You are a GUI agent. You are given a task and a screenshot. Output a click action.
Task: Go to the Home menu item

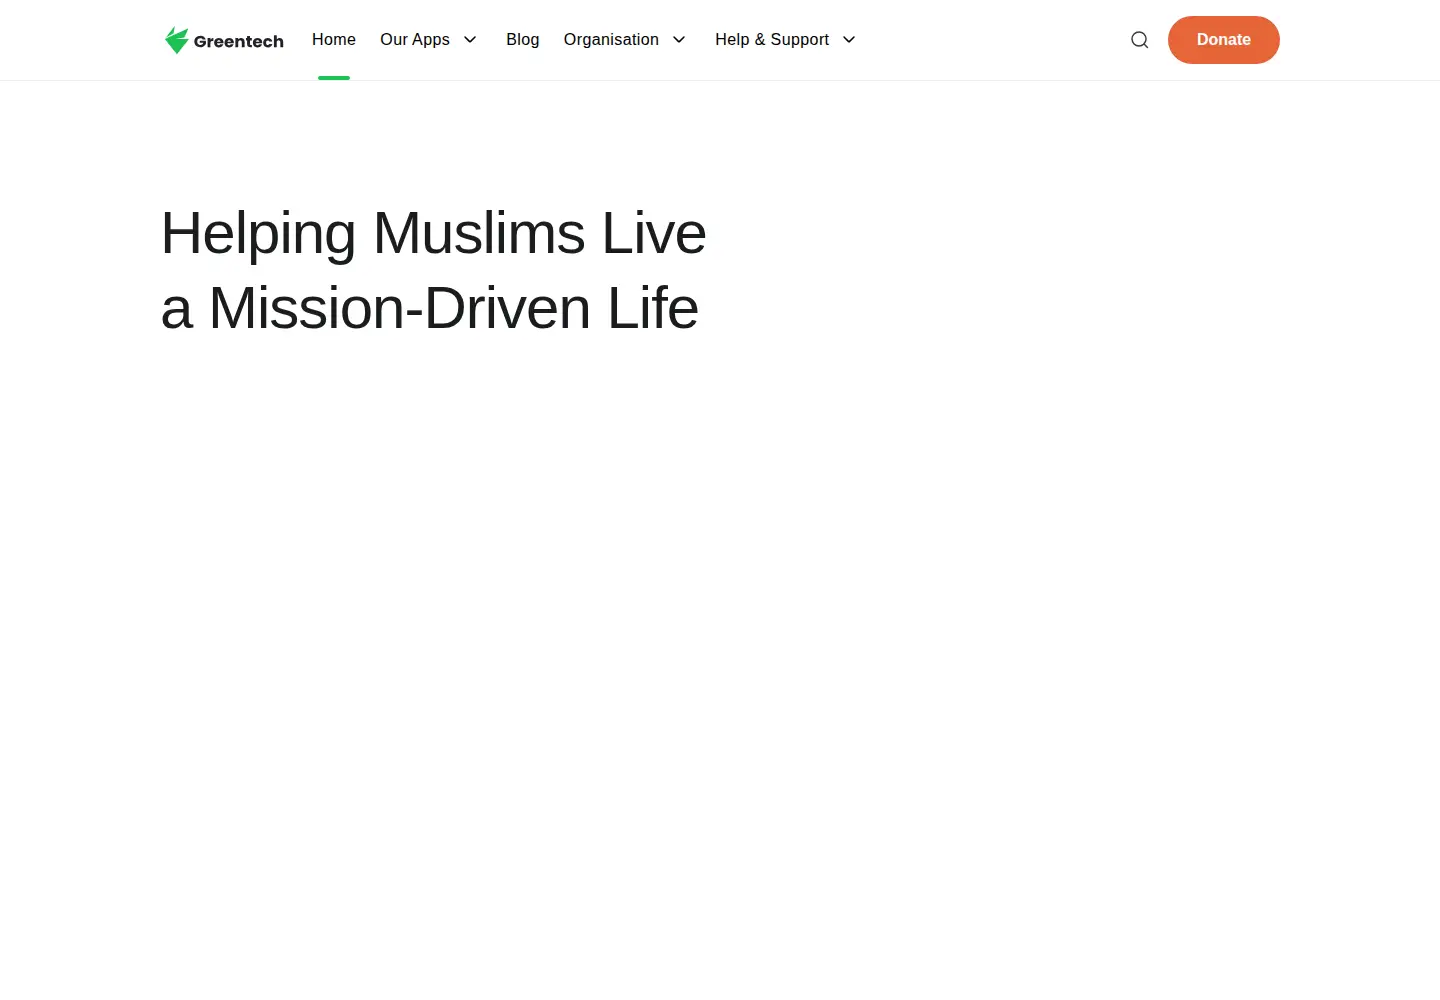[x=334, y=40]
